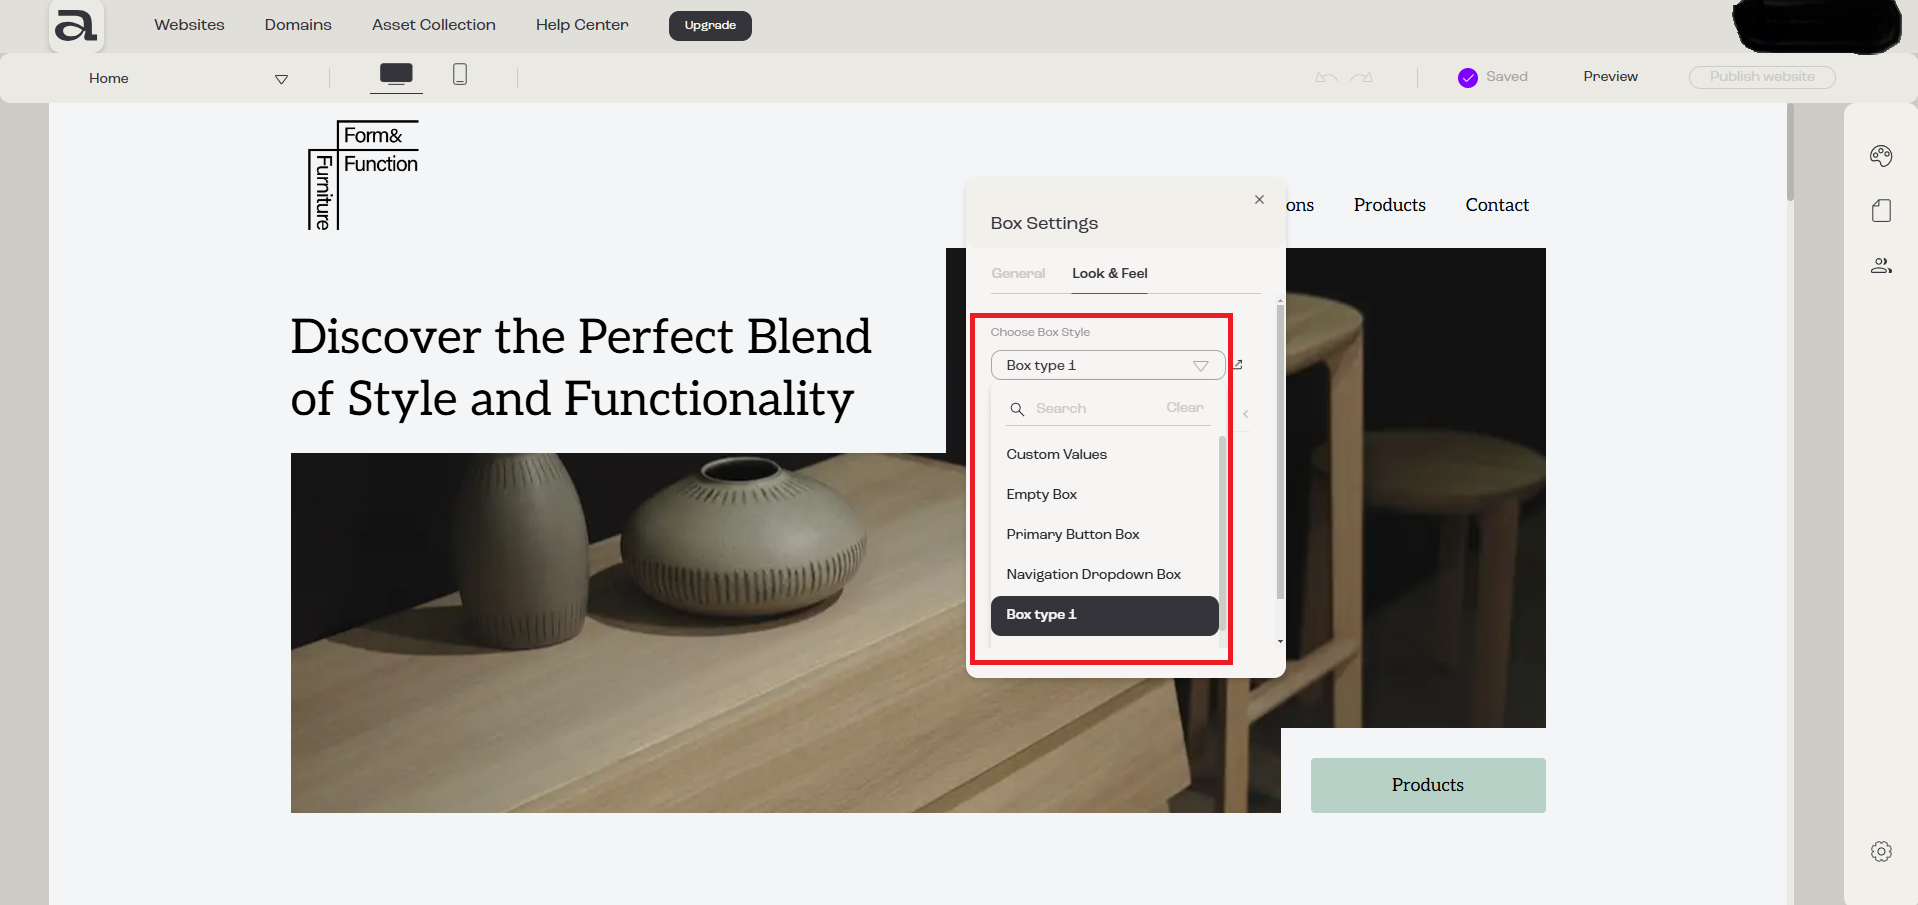
Task: Select the Look & Feel tab
Action: (1110, 273)
